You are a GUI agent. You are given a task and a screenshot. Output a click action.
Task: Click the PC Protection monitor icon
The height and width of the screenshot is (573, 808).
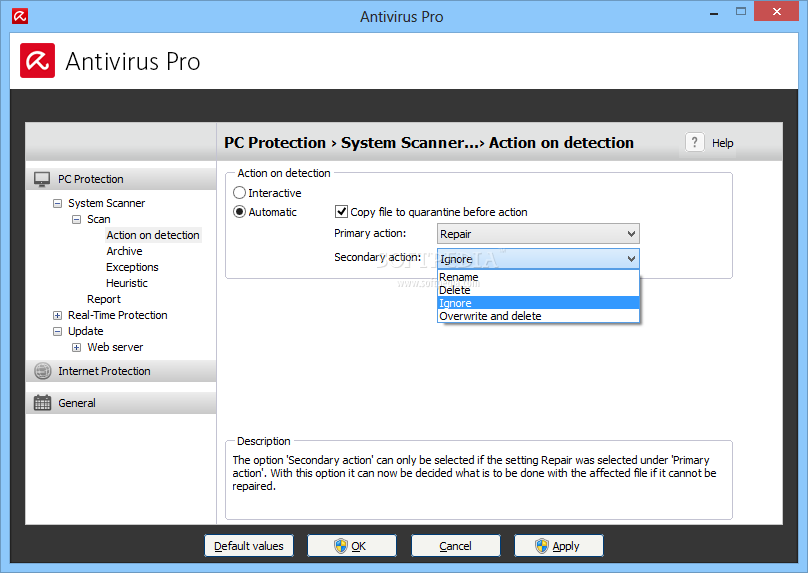tap(42, 179)
